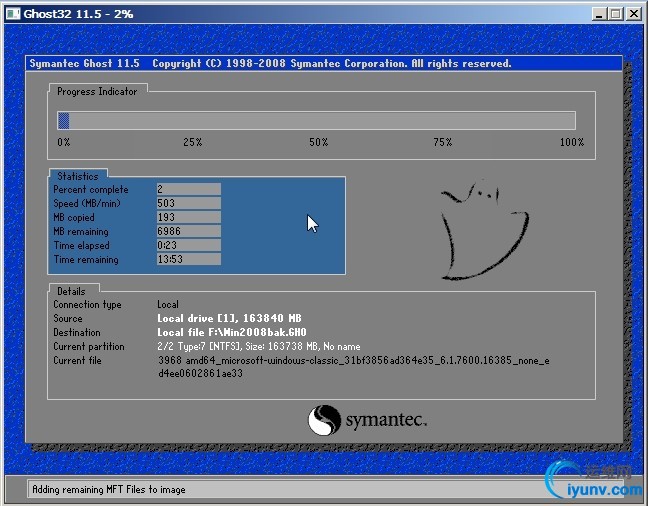Click the connection value 'Local'
Viewport: 648px width, 506px height.
[x=168, y=305]
